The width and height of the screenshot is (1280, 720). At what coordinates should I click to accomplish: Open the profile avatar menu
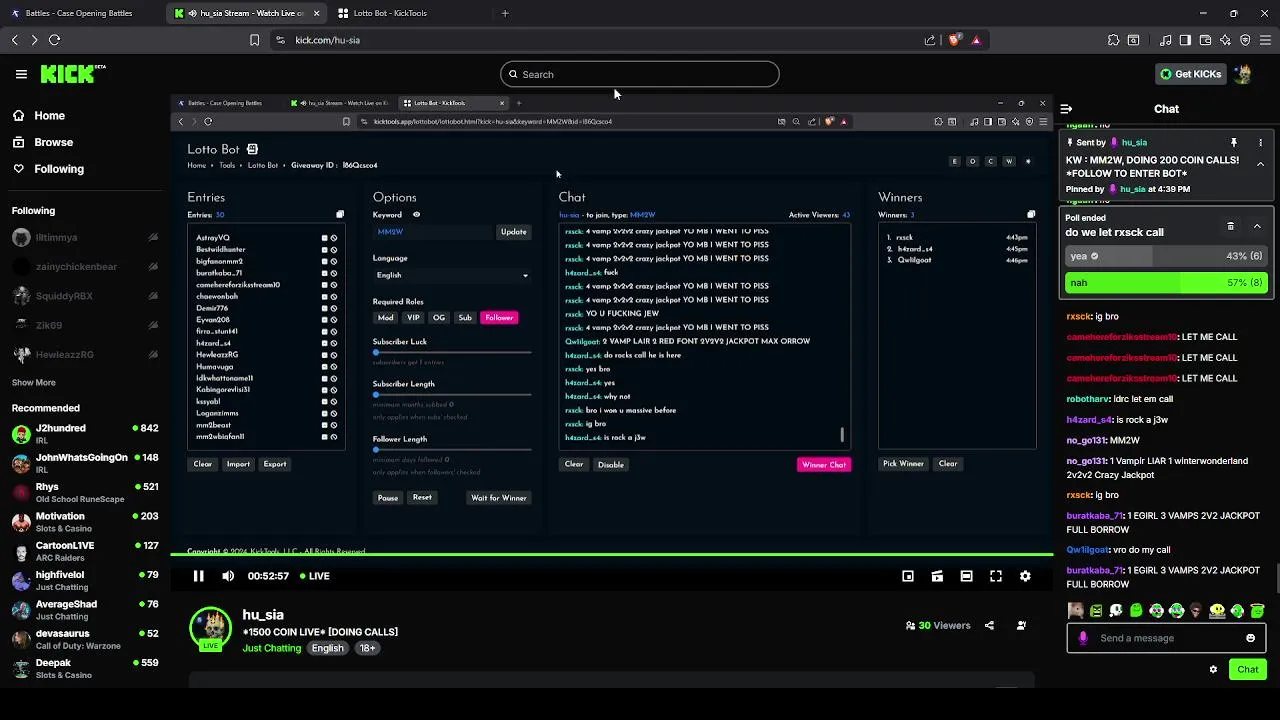click(x=1243, y=74)
